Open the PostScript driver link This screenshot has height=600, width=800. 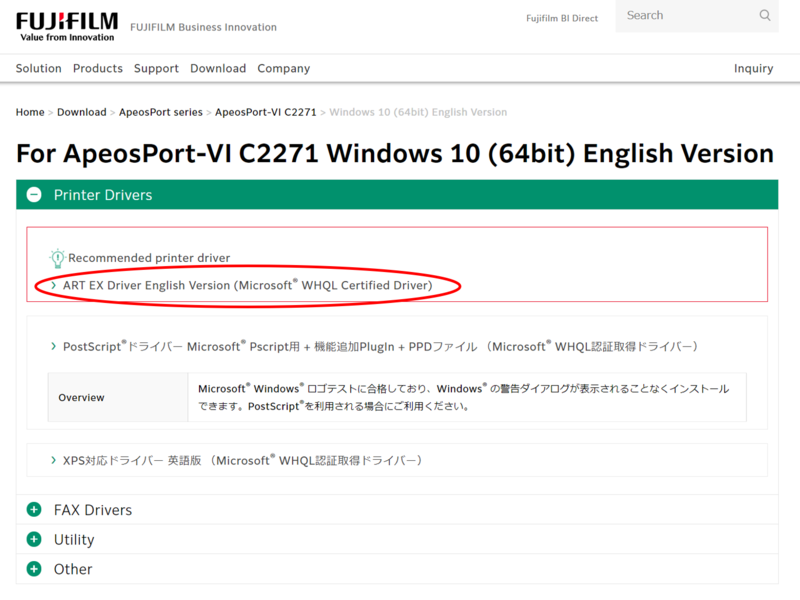click(x=380, y=347)
